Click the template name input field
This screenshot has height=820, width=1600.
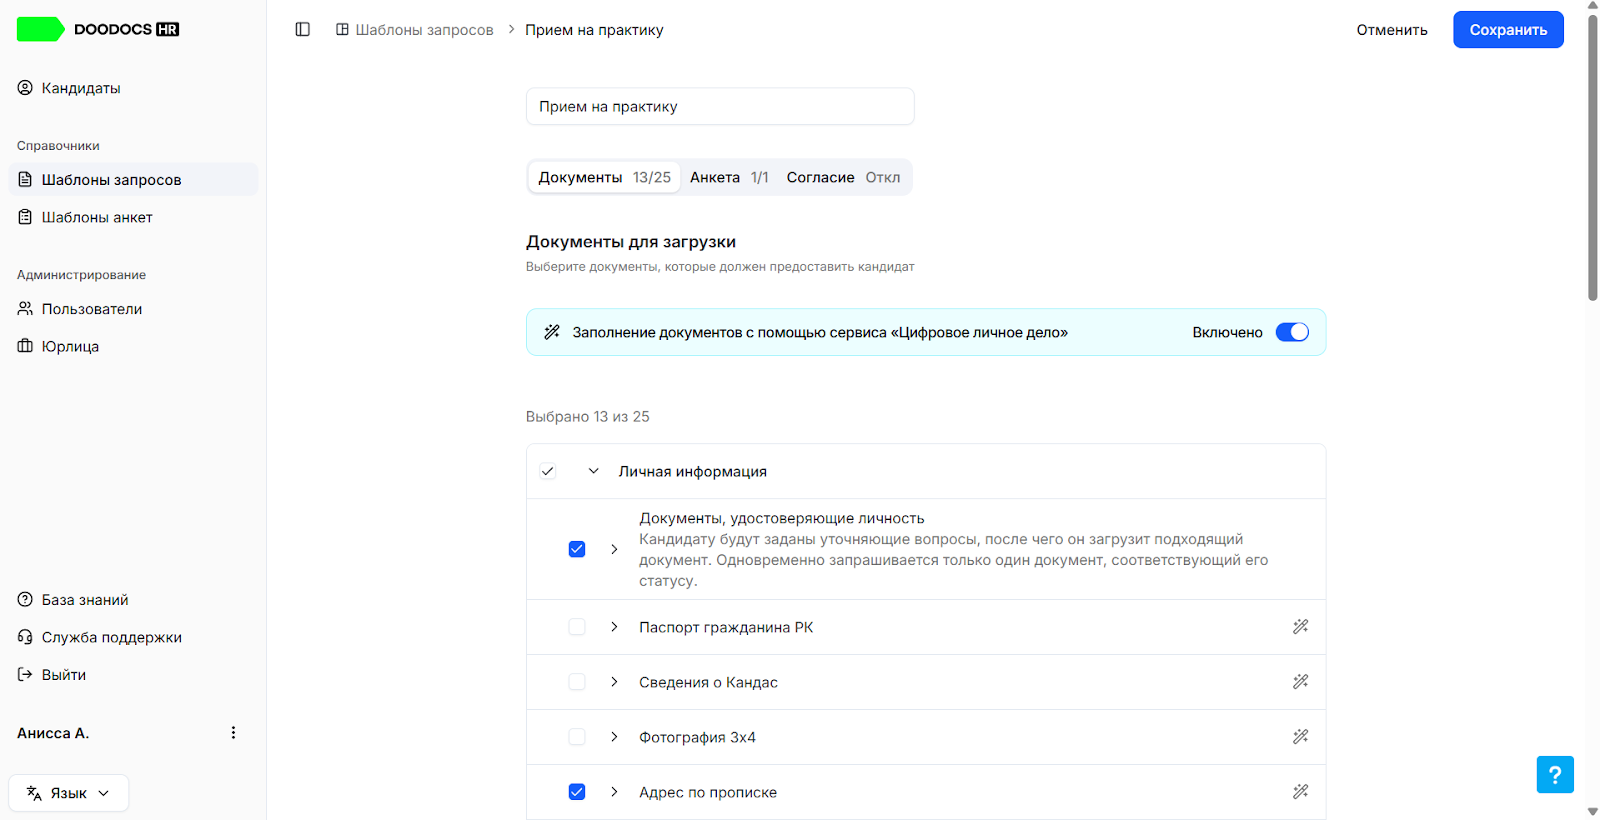pos(720,106)
